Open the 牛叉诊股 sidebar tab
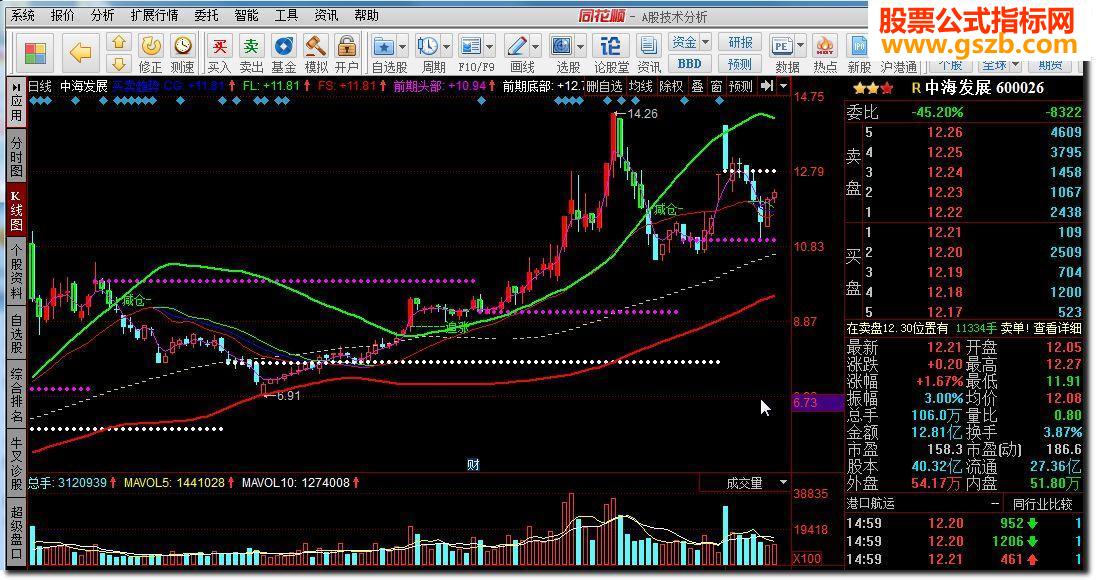Image resolution: width=1096 pixels, height=580 pixels. tap(16, 461)
